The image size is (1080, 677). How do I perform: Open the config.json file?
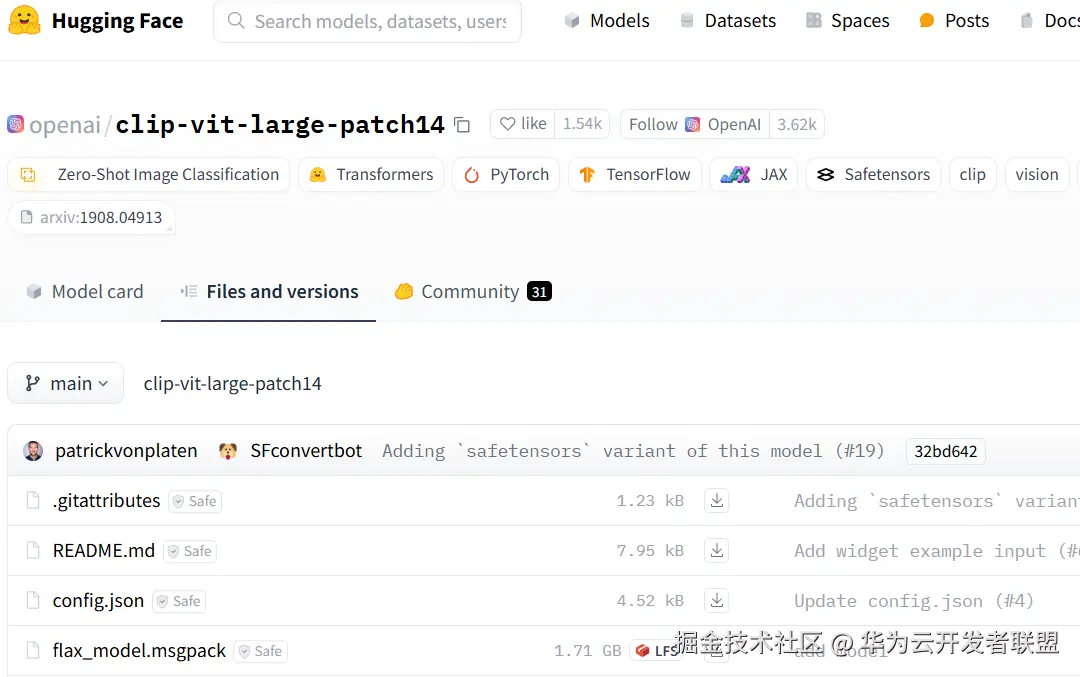[98, 601]
